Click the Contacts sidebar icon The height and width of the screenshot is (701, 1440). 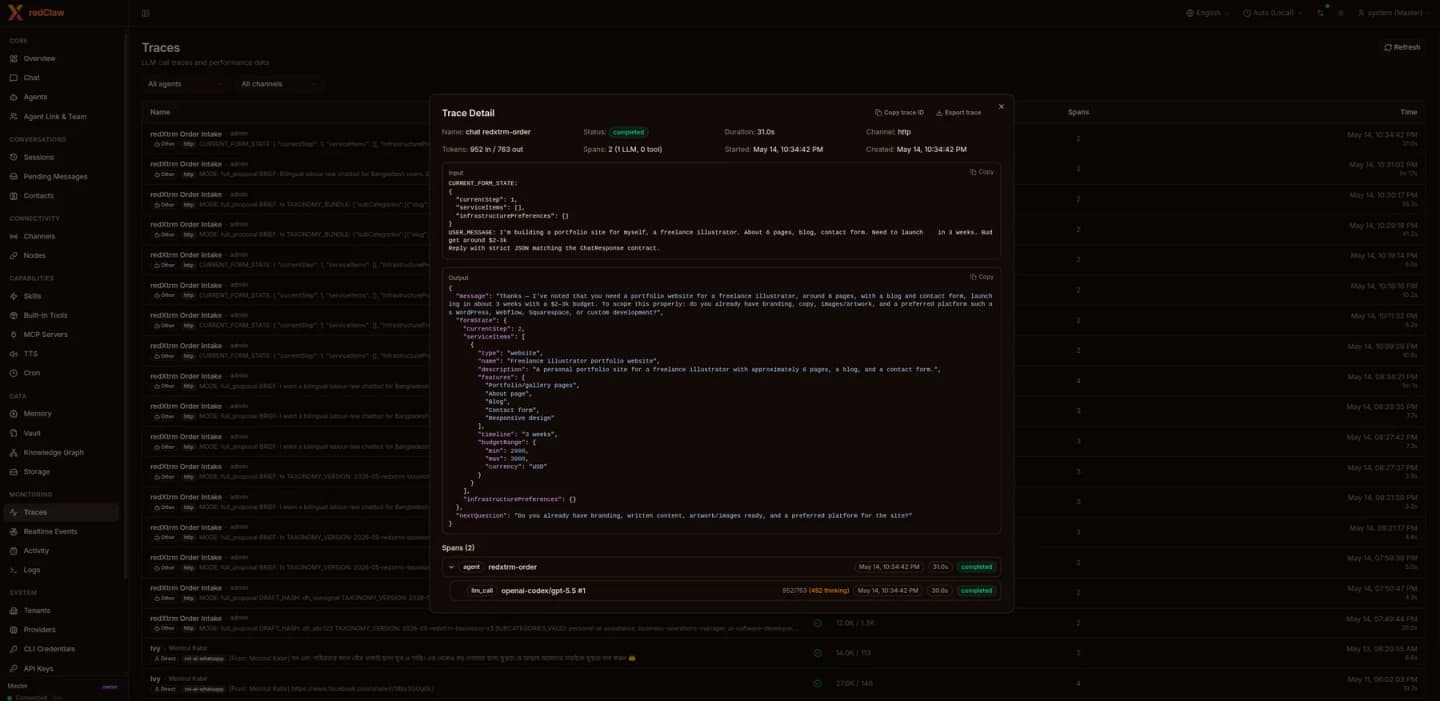[x=14, y=196]
